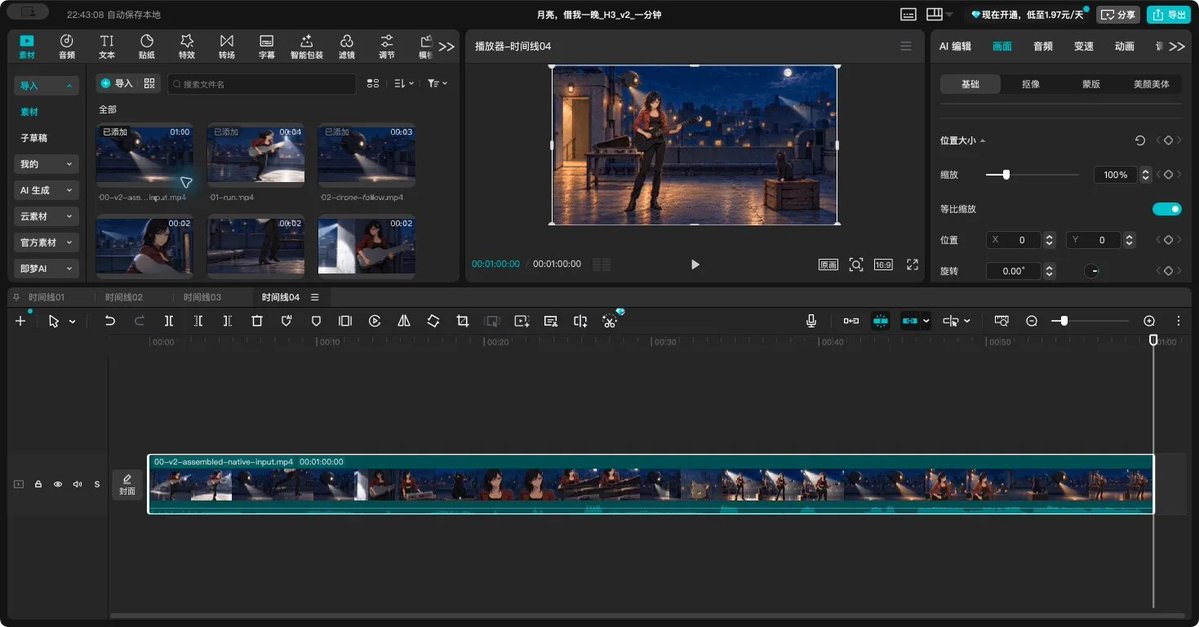Image resolution: width=1199 pixels, height=627 pixels.
Task: Expand the 我的 sidebar section
Action: pos(46,164)
